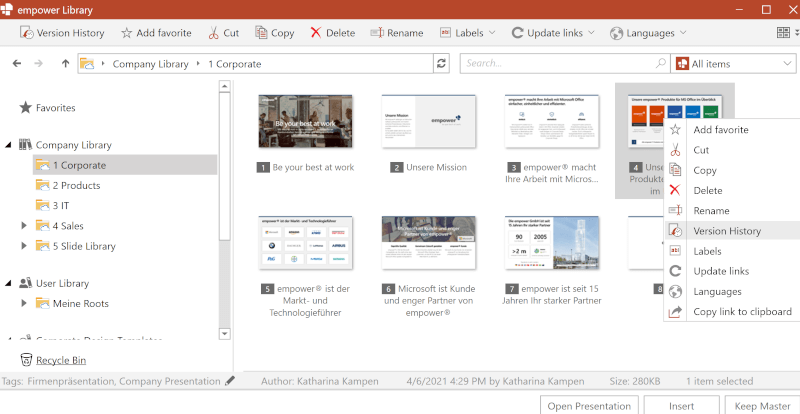This screenshot has height=414, width=800.
Task: Click 1 Corporate in the breadcrumb path
Action: (x=235, y=64)
